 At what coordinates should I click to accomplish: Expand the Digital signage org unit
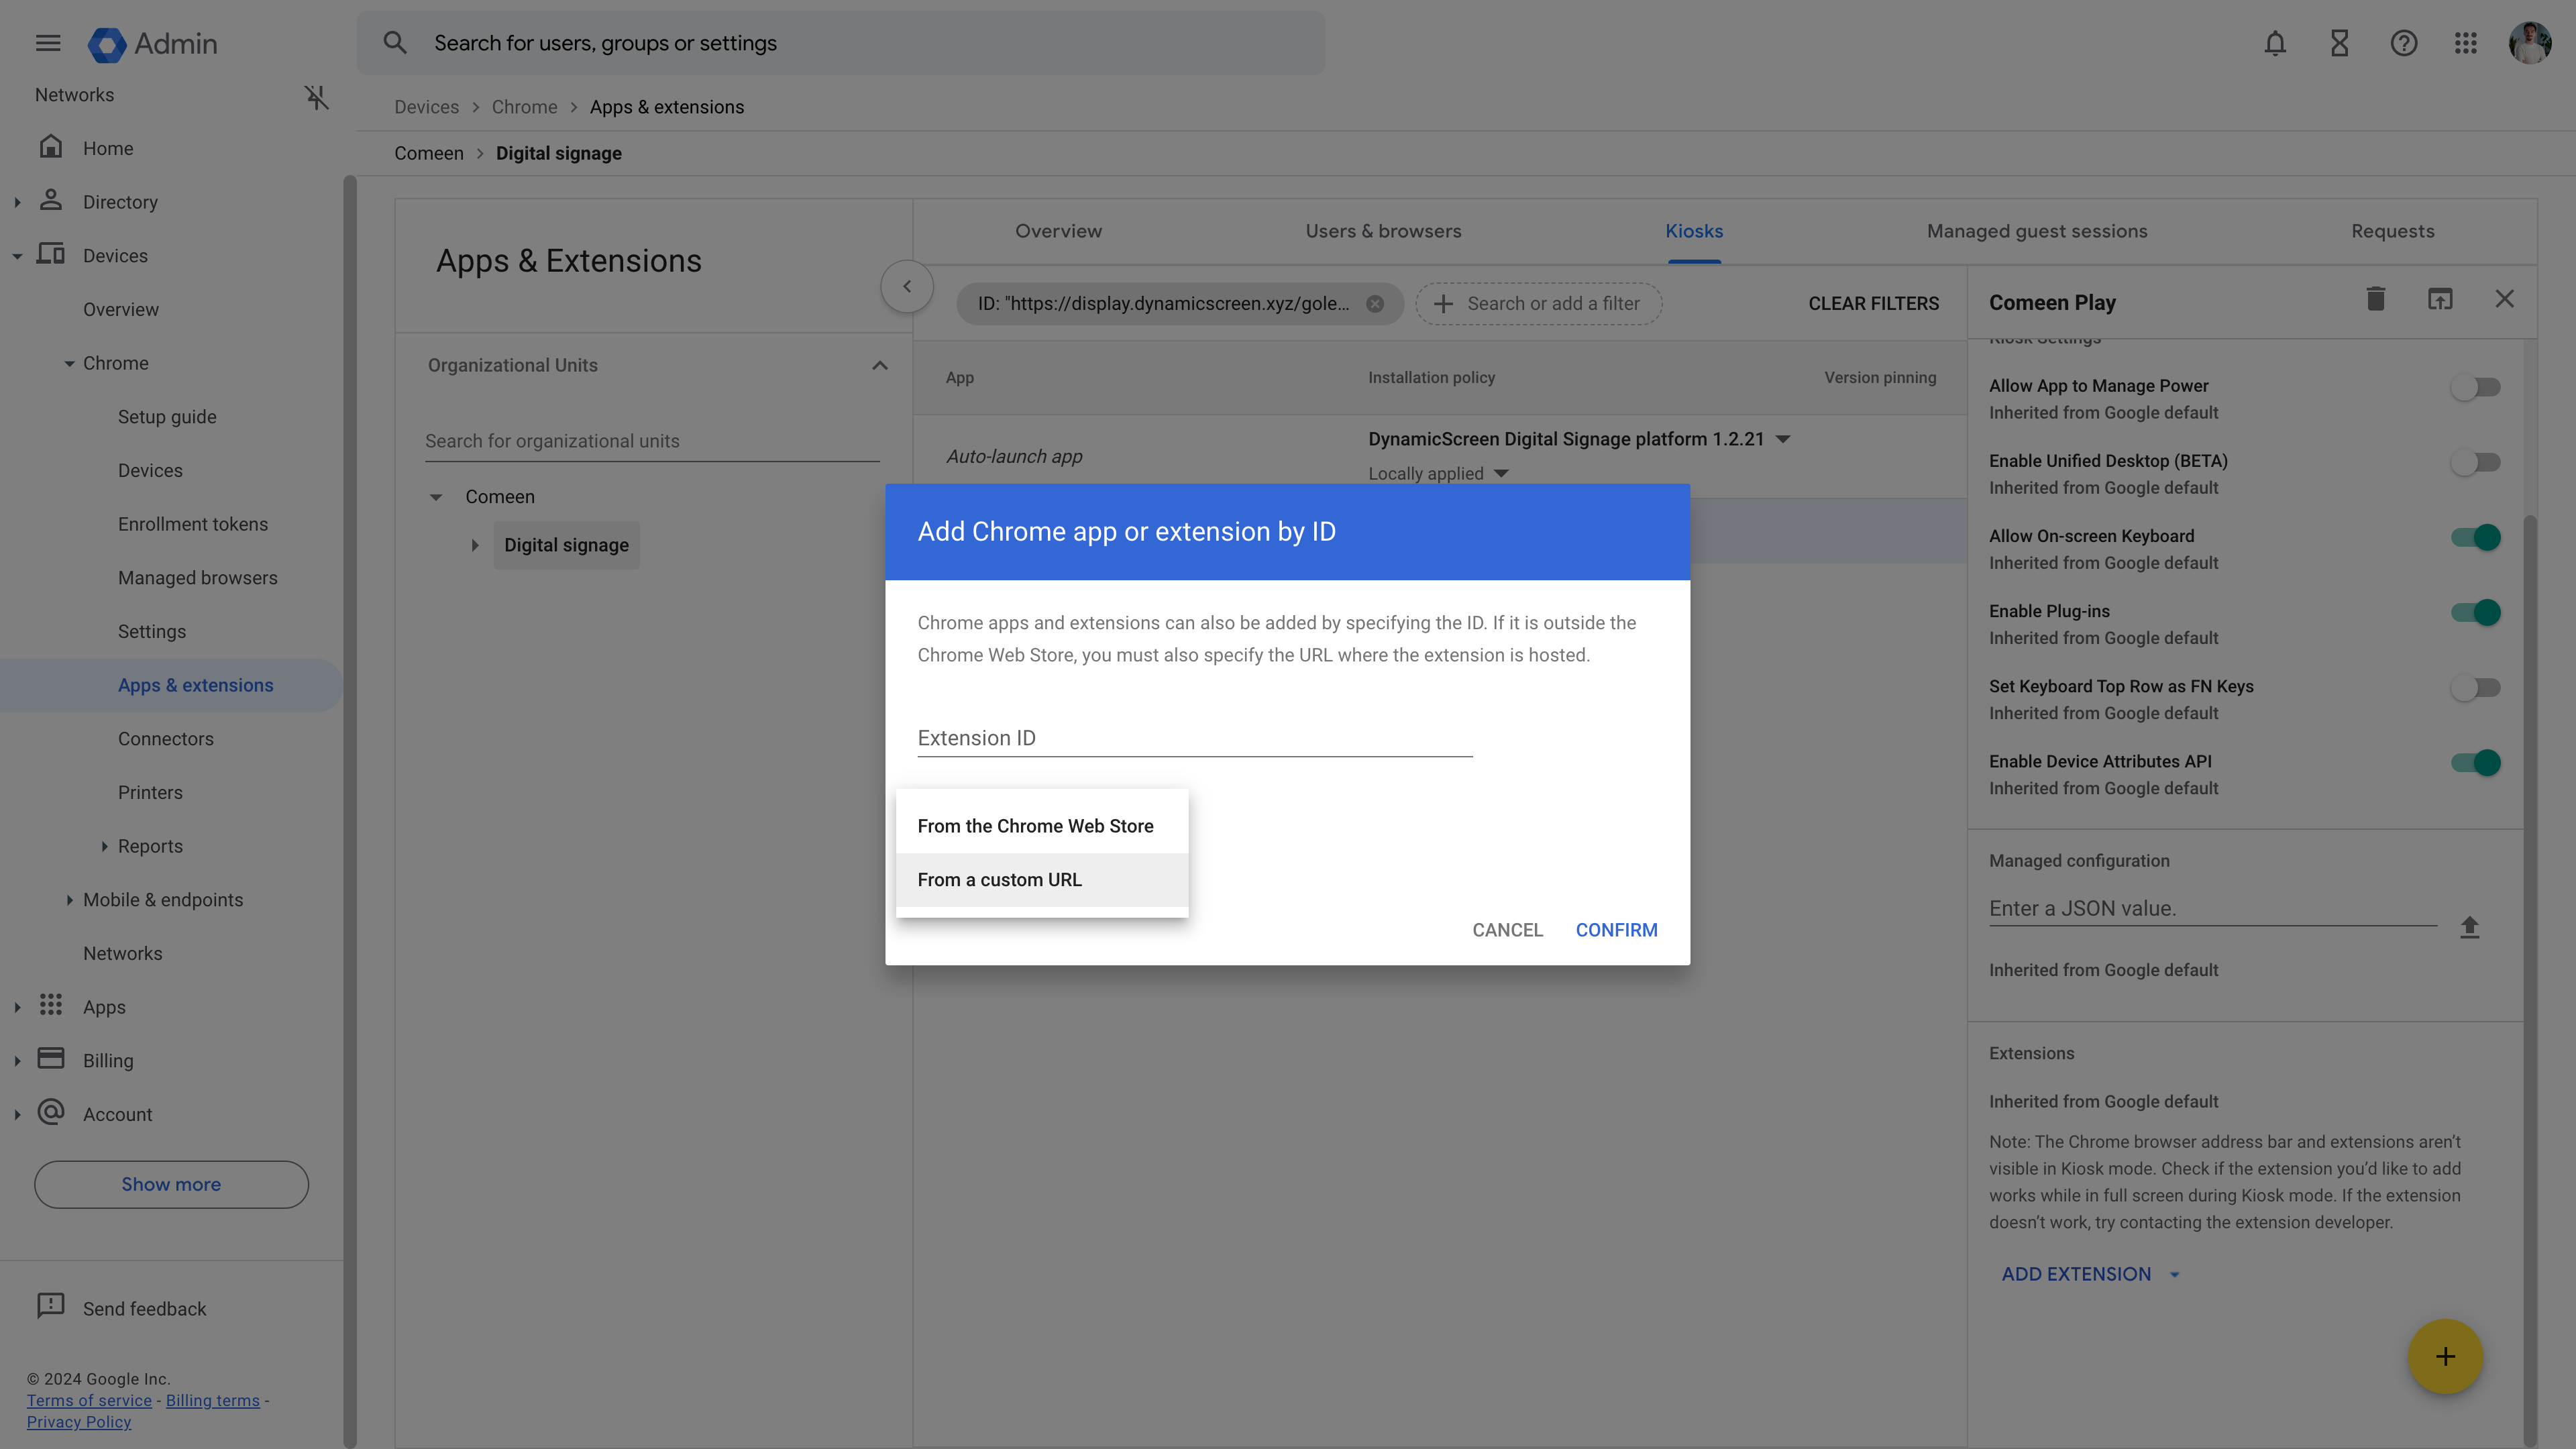point(475,546)
